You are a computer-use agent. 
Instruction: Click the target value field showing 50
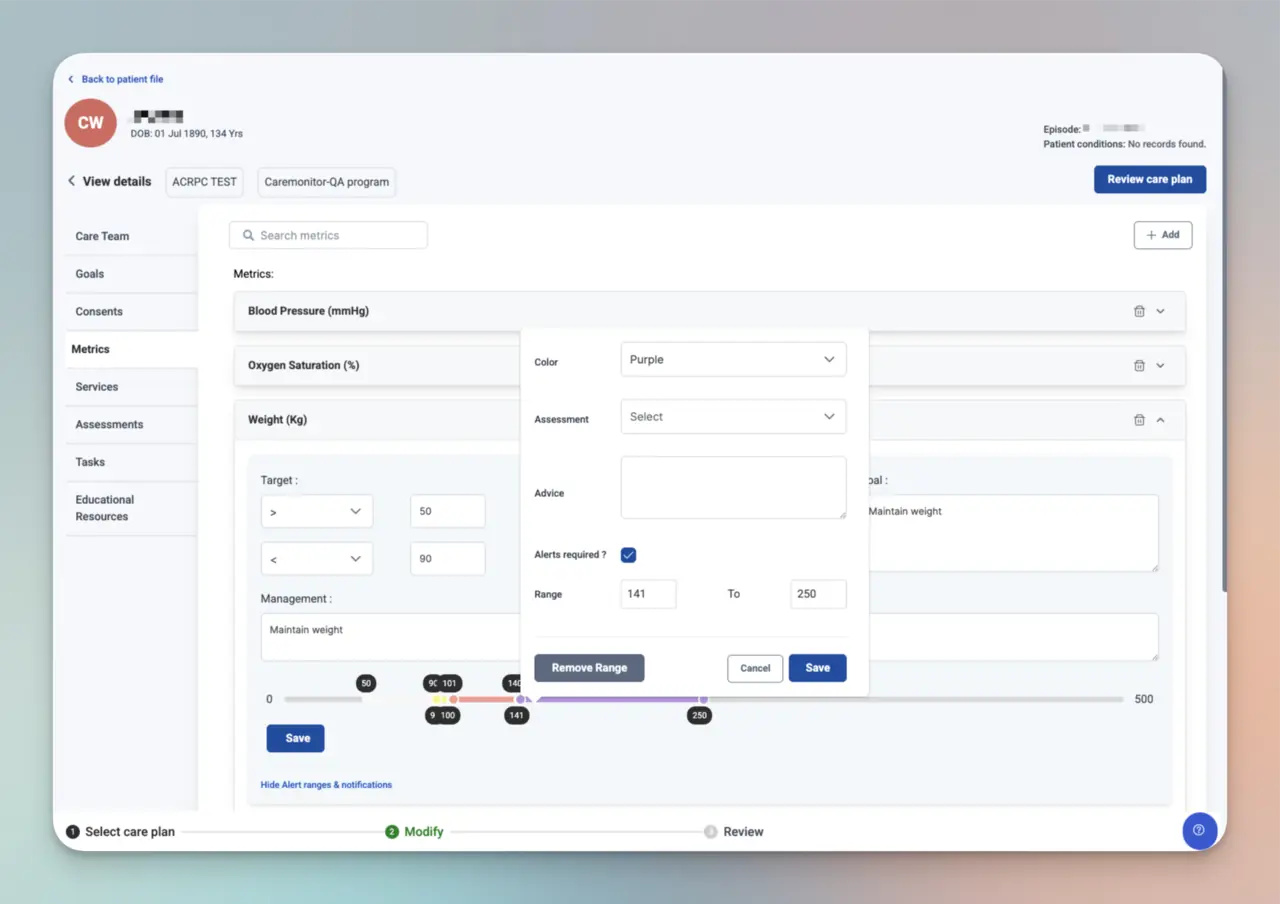(x=448, y=511)
